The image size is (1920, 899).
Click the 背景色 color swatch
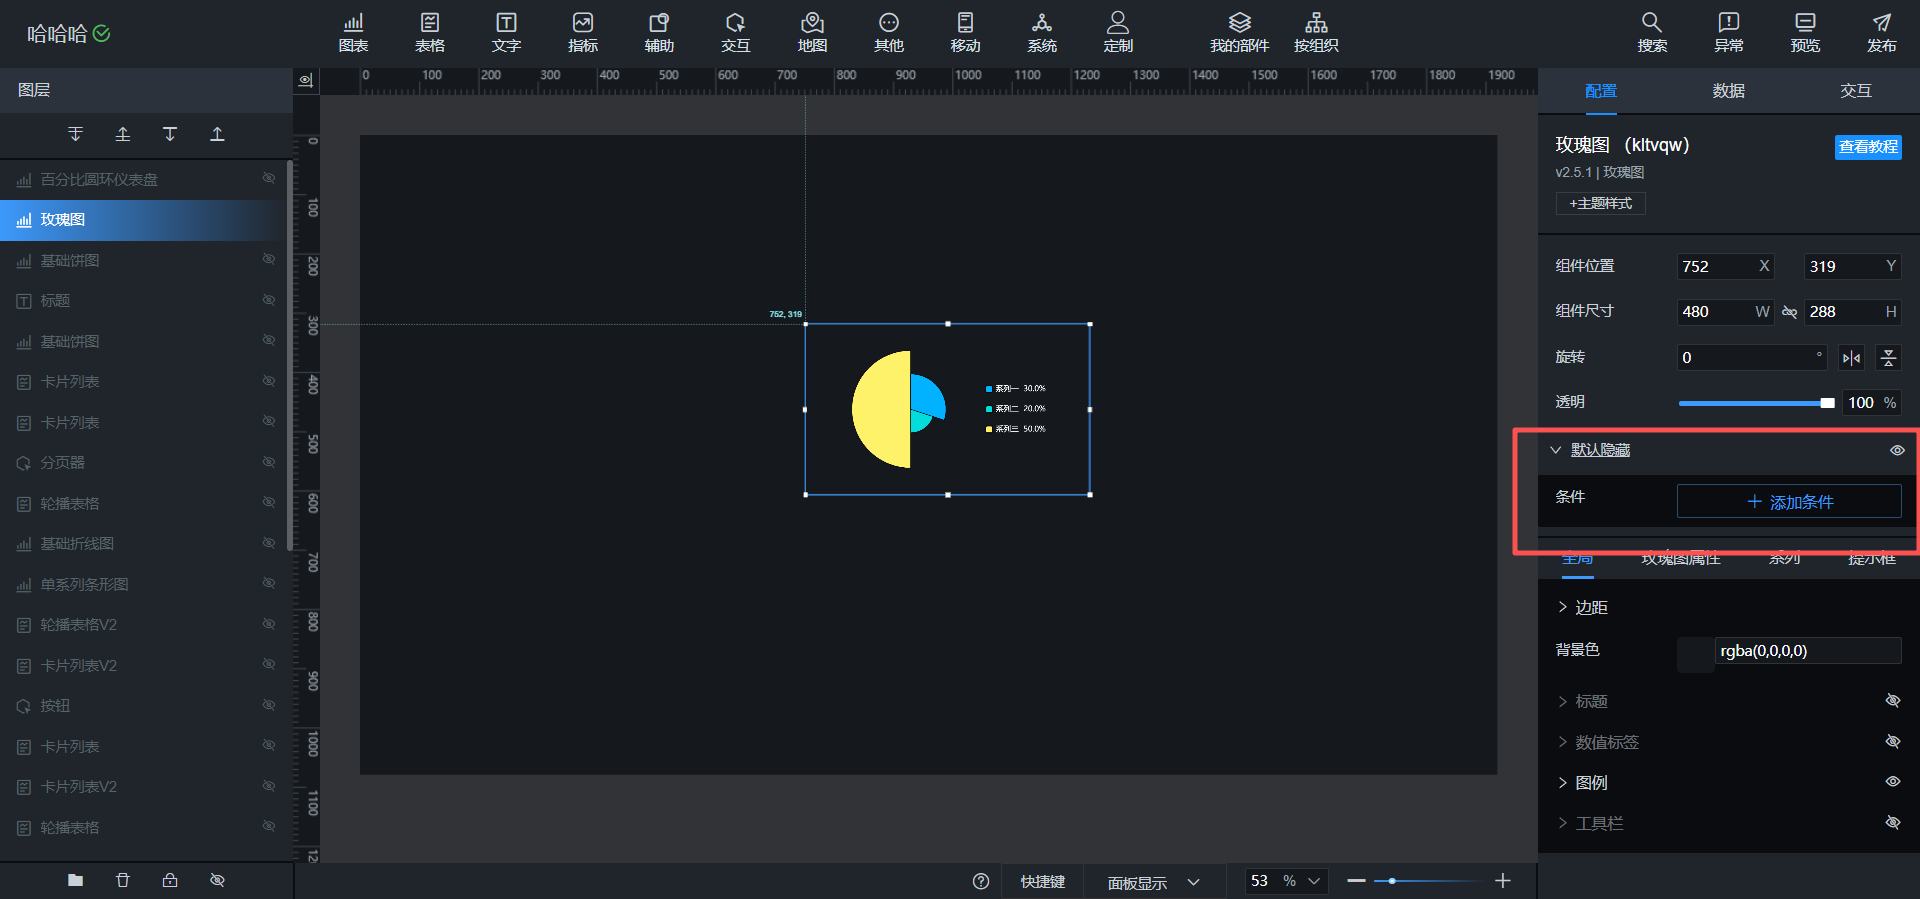[x=1695, y=655]
